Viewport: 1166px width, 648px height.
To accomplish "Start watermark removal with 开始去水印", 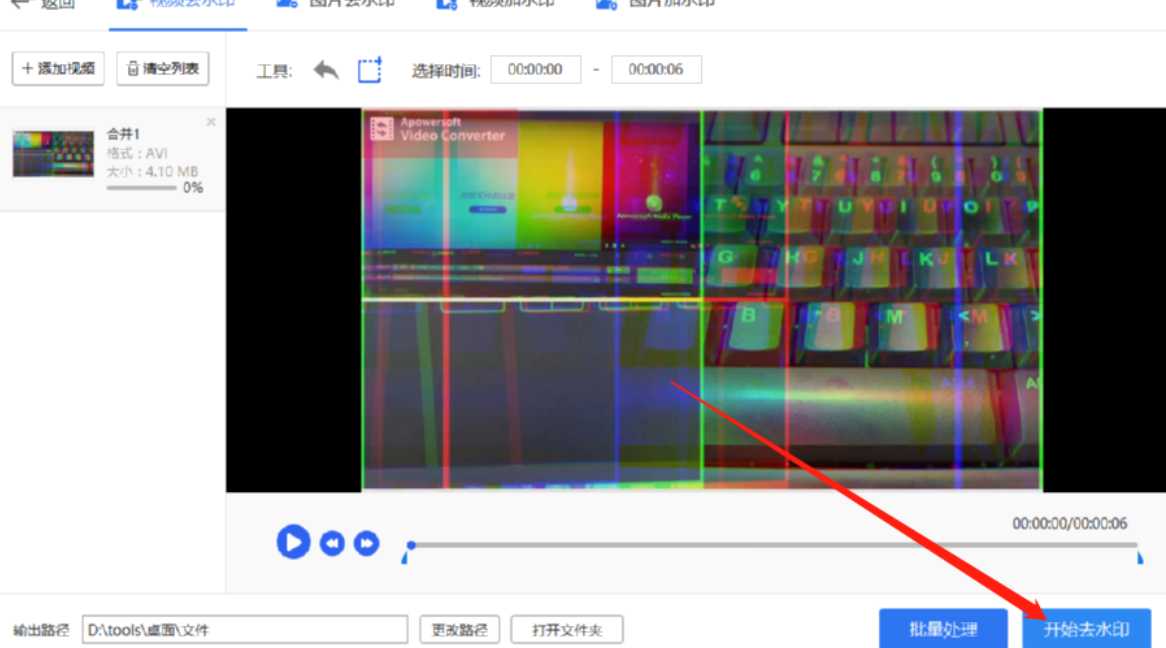I will click(x=1086, y=629).
